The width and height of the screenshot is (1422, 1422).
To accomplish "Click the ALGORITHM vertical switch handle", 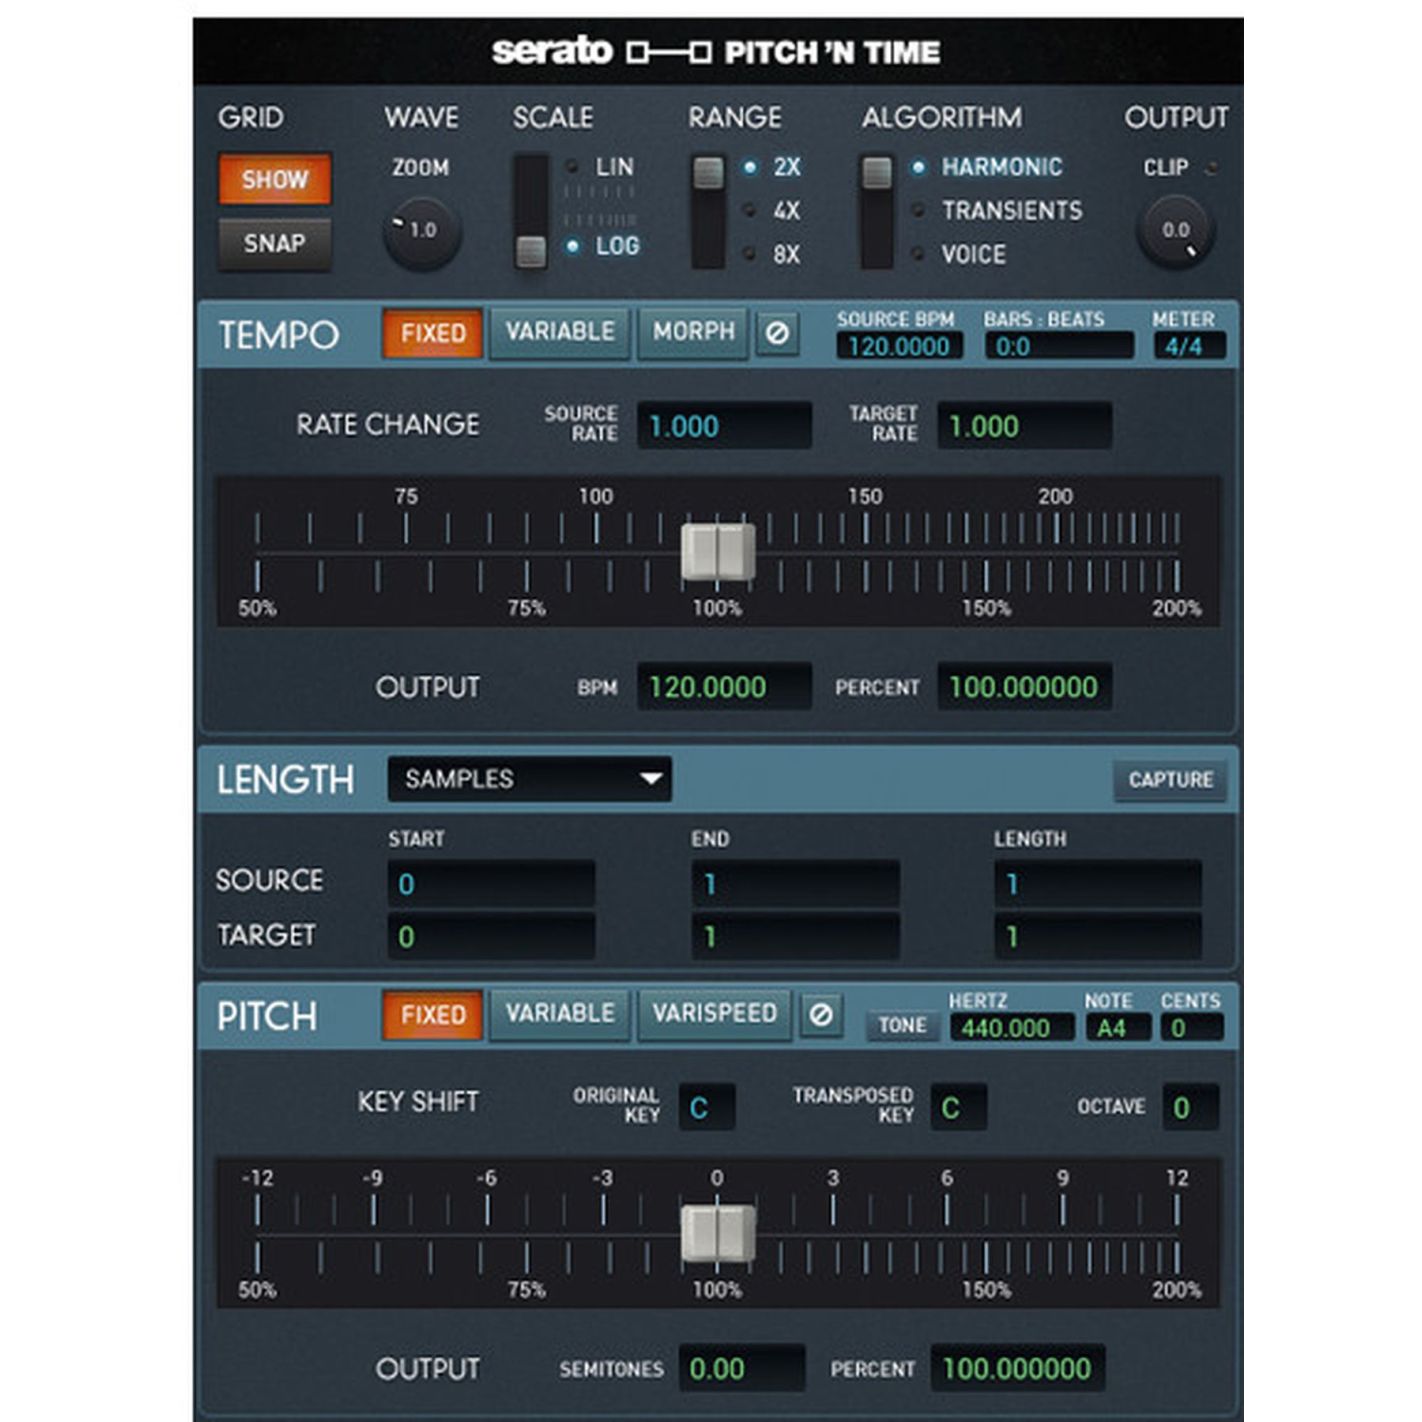I will (877, 172).
